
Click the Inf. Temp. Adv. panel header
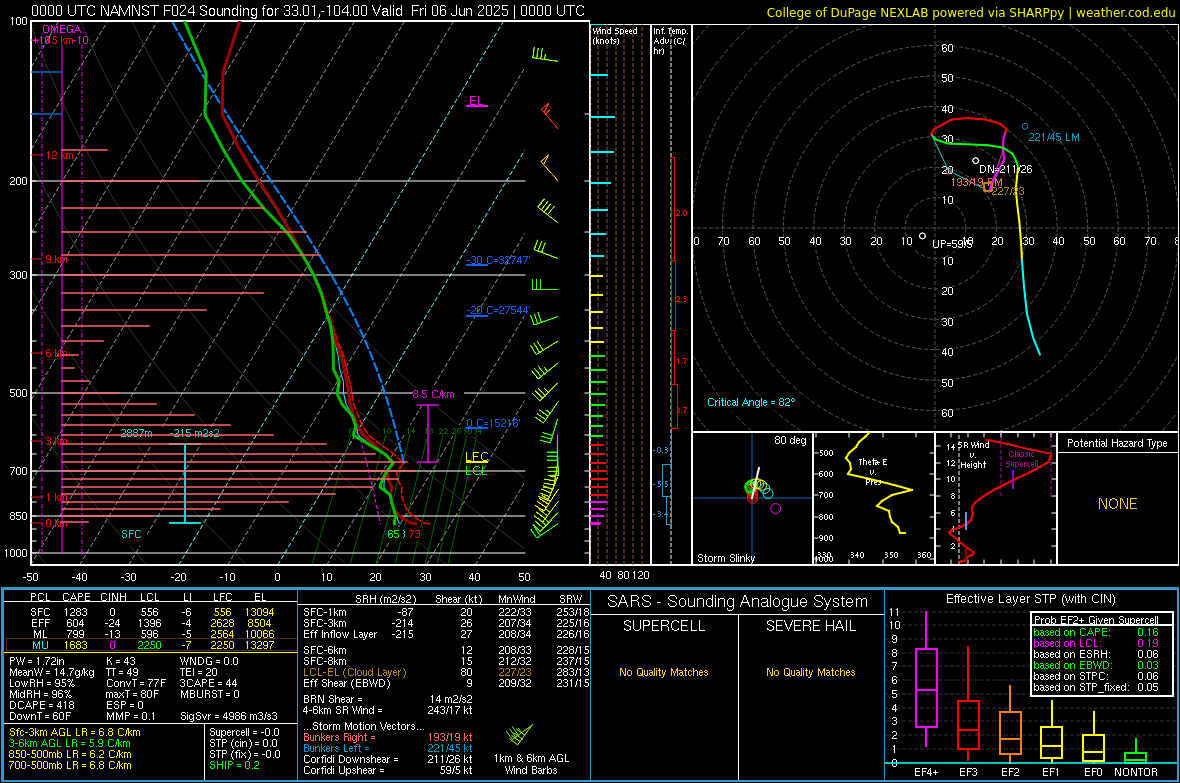click(670, 41)
